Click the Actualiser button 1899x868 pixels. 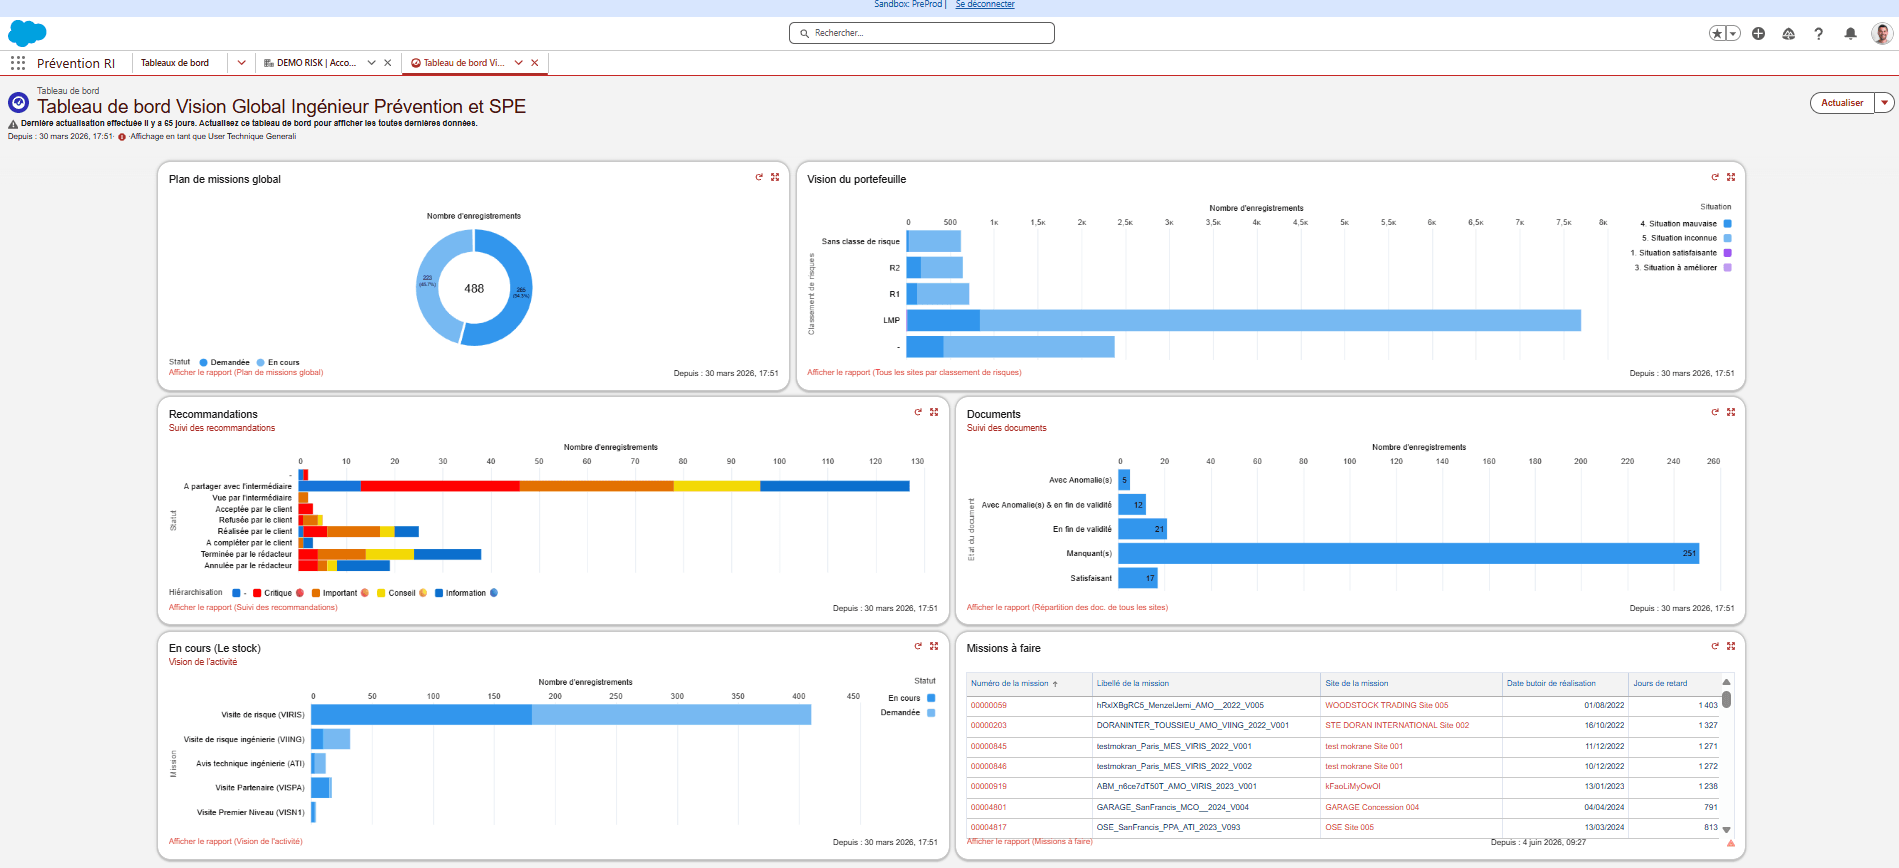(1842, 103)
